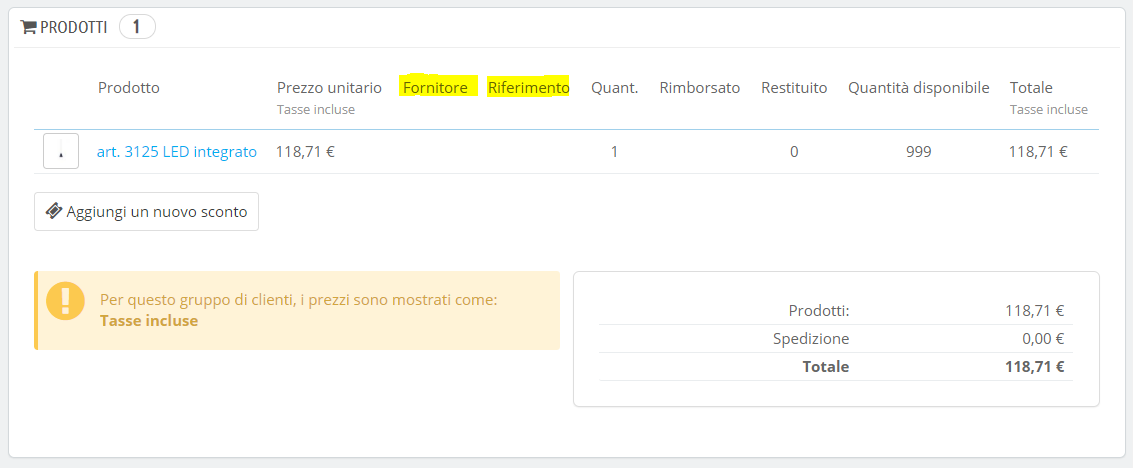The height and width of the screenshot is (468, 1133).
Task: Click the ticket icon on the discount button
Action: pos(54,211)
